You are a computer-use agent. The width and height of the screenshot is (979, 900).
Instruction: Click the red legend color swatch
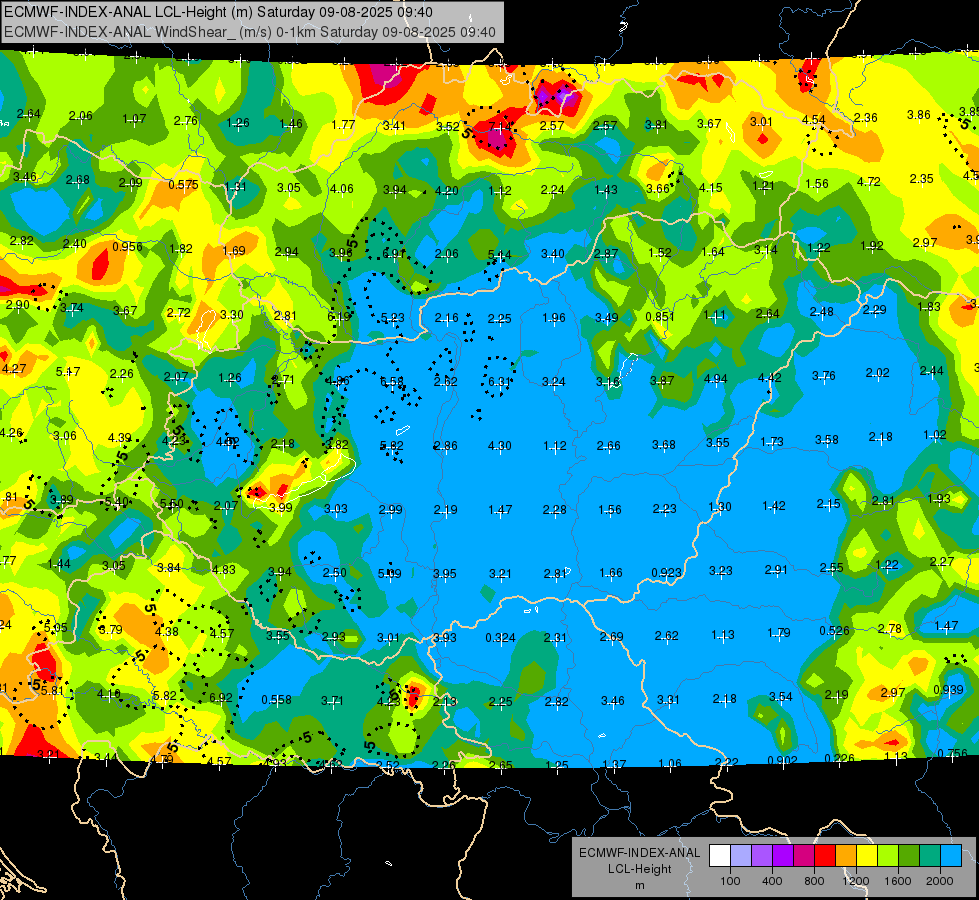coord(825,856)
